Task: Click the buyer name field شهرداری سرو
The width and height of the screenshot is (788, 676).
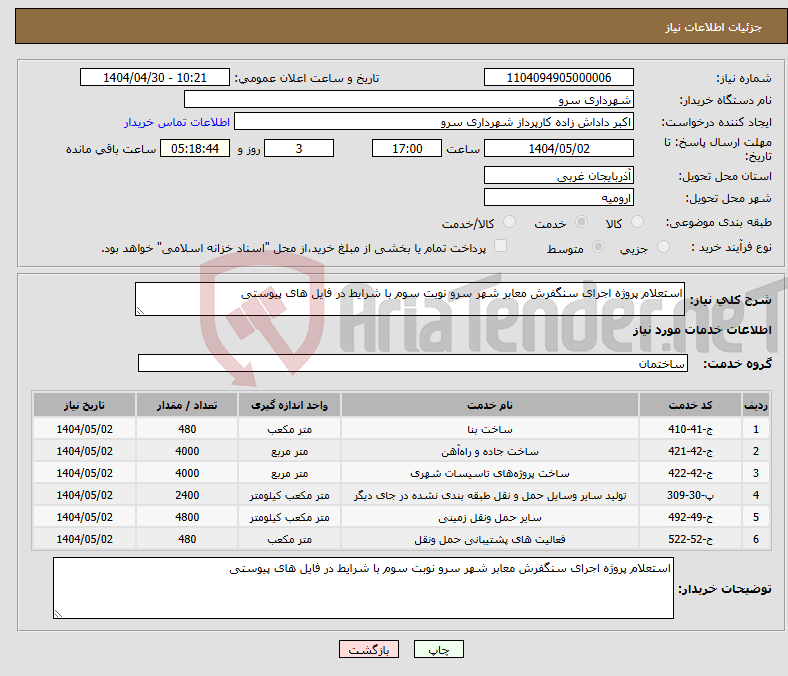Action: 409,100
